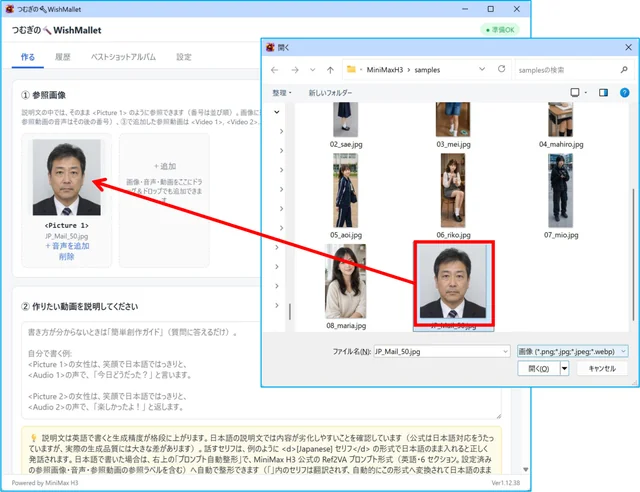This screenshot has height=492, width=640.
Task: Open file dialog help
Action: click(x=624, y=93)
